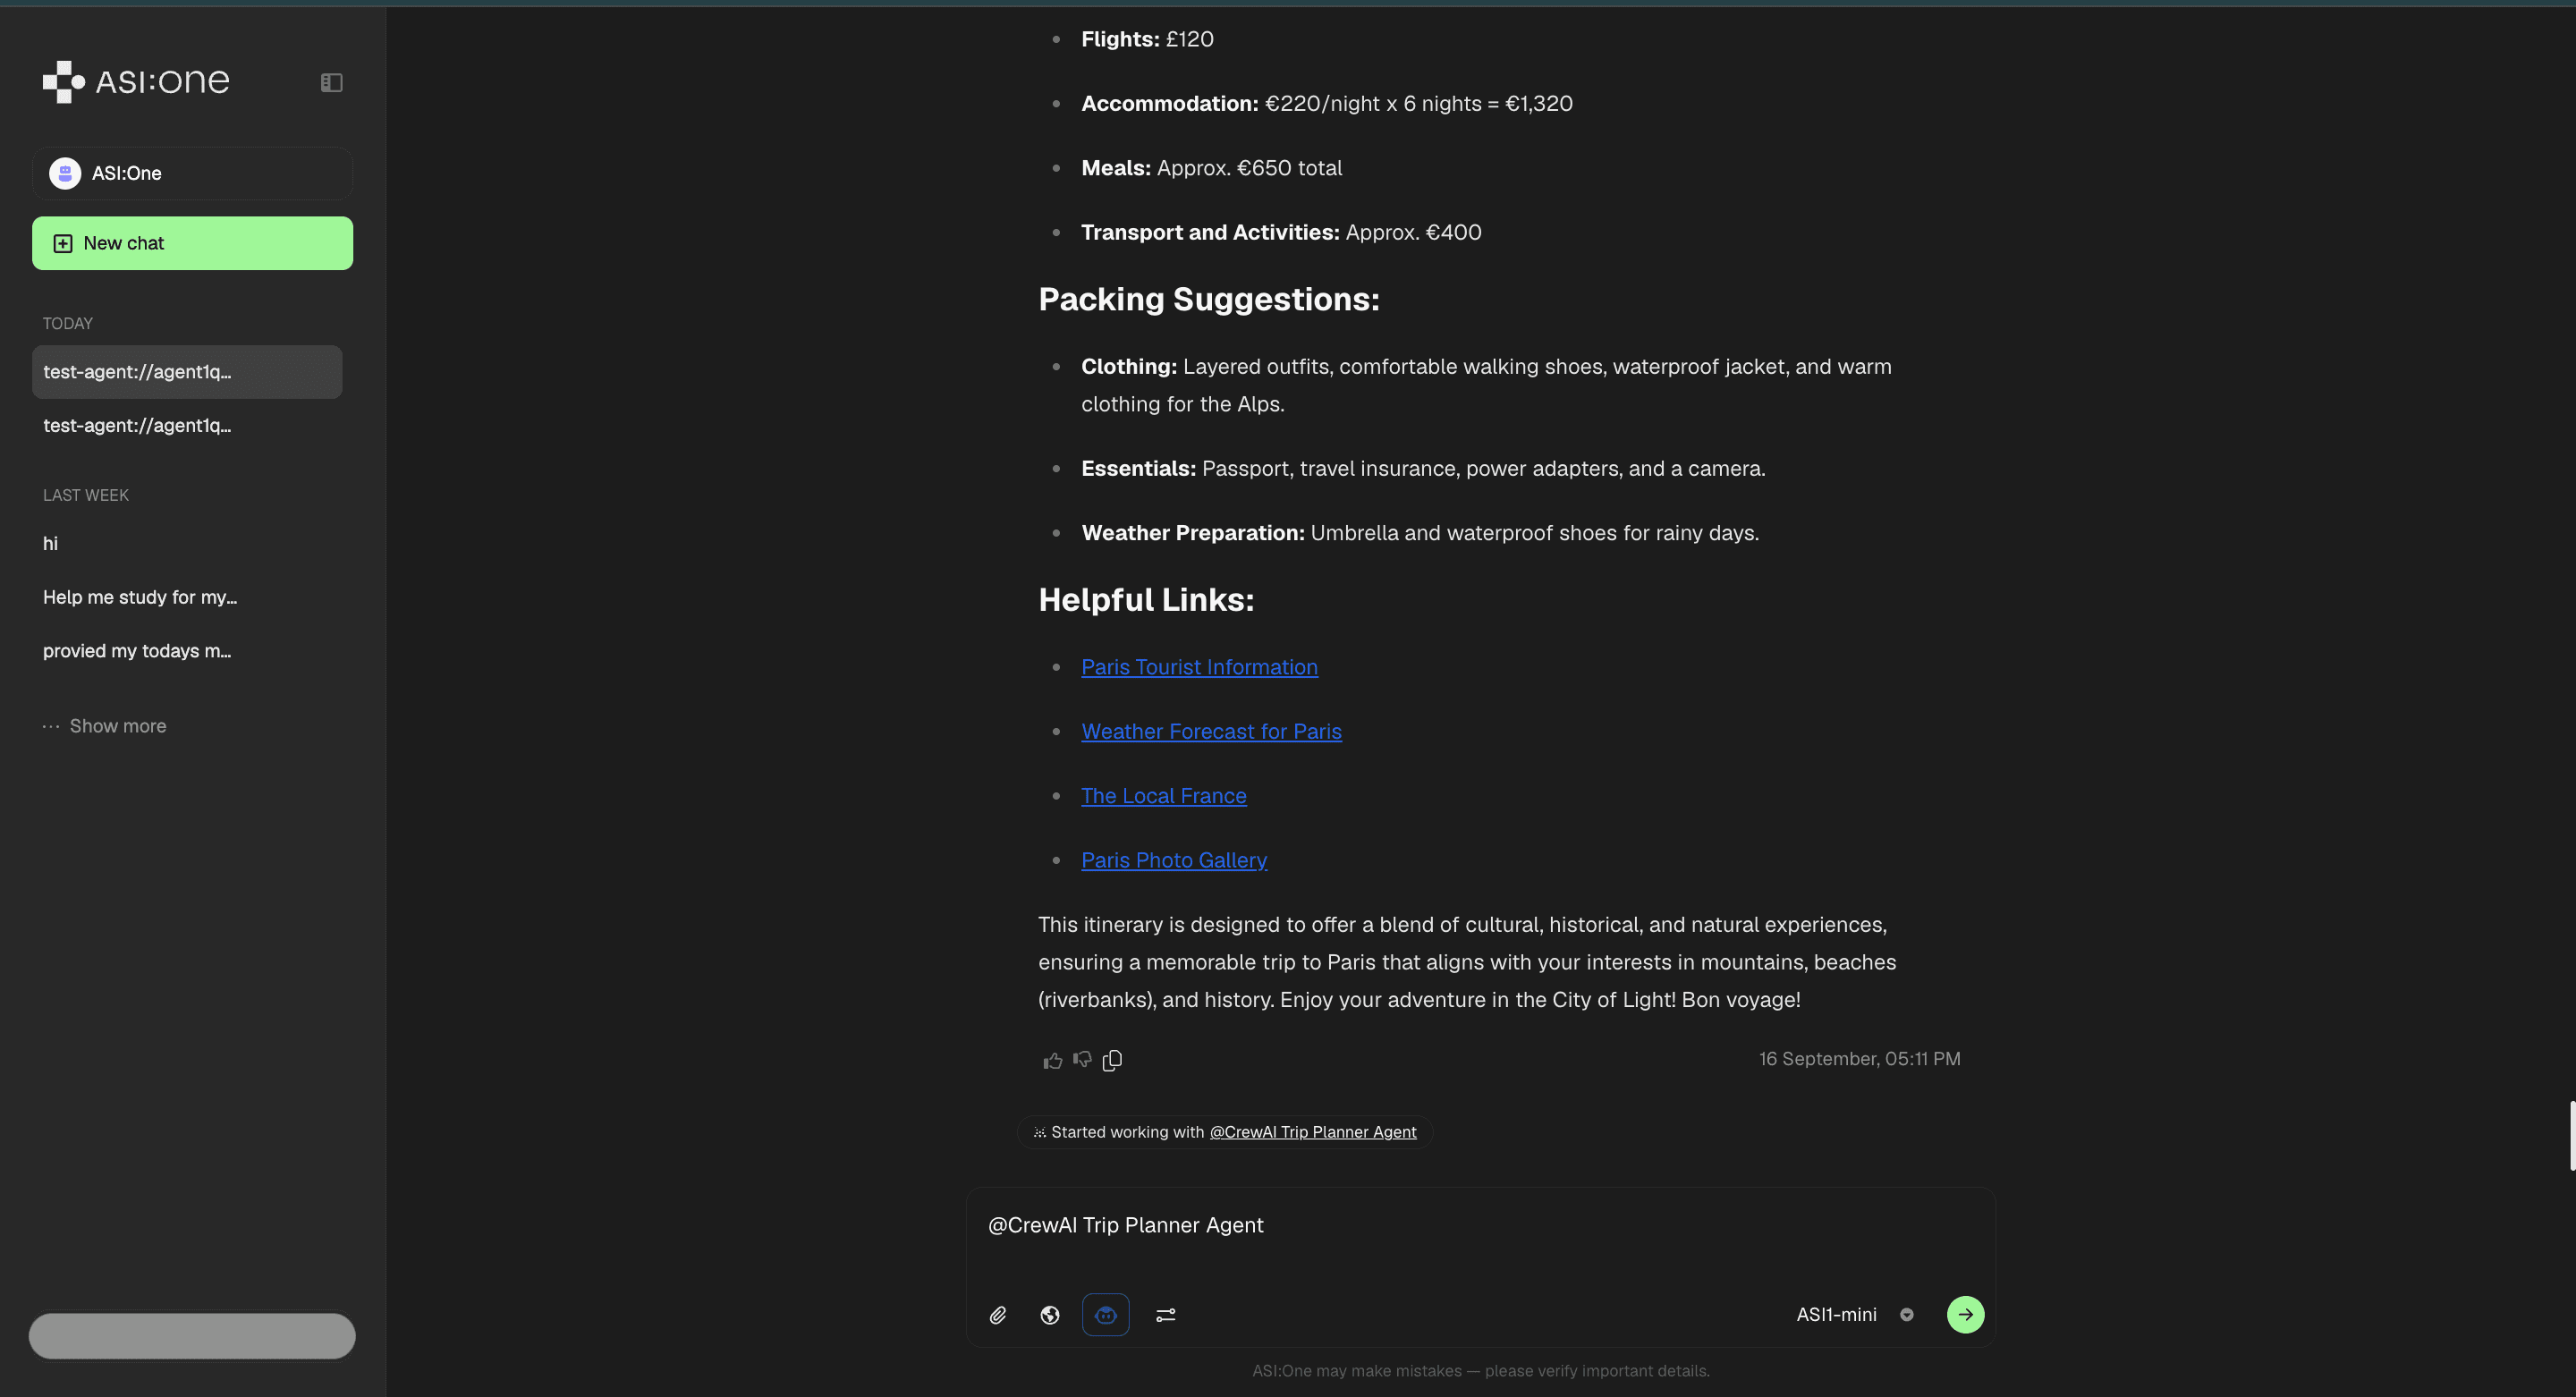Copy the response with copy icon
Screen dimensions: 2576x1397
pyautogui.click(x=1112, y=1060)
